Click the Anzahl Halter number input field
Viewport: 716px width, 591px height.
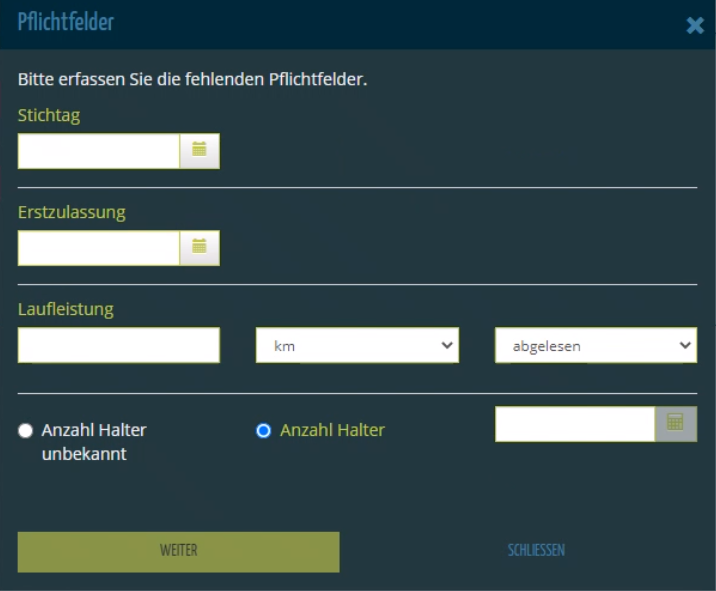point(575,424)
